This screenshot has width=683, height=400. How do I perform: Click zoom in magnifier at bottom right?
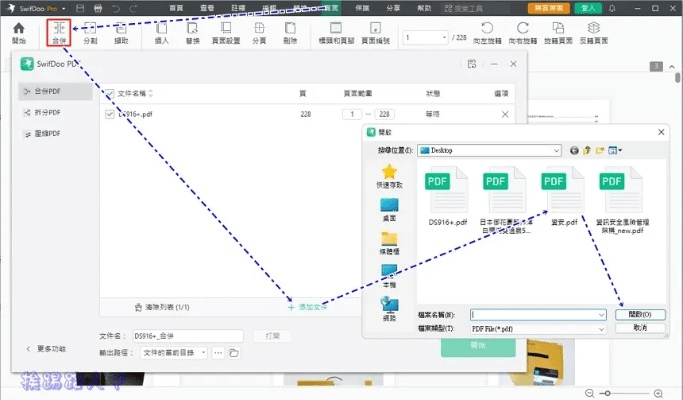tap(658, 393)
